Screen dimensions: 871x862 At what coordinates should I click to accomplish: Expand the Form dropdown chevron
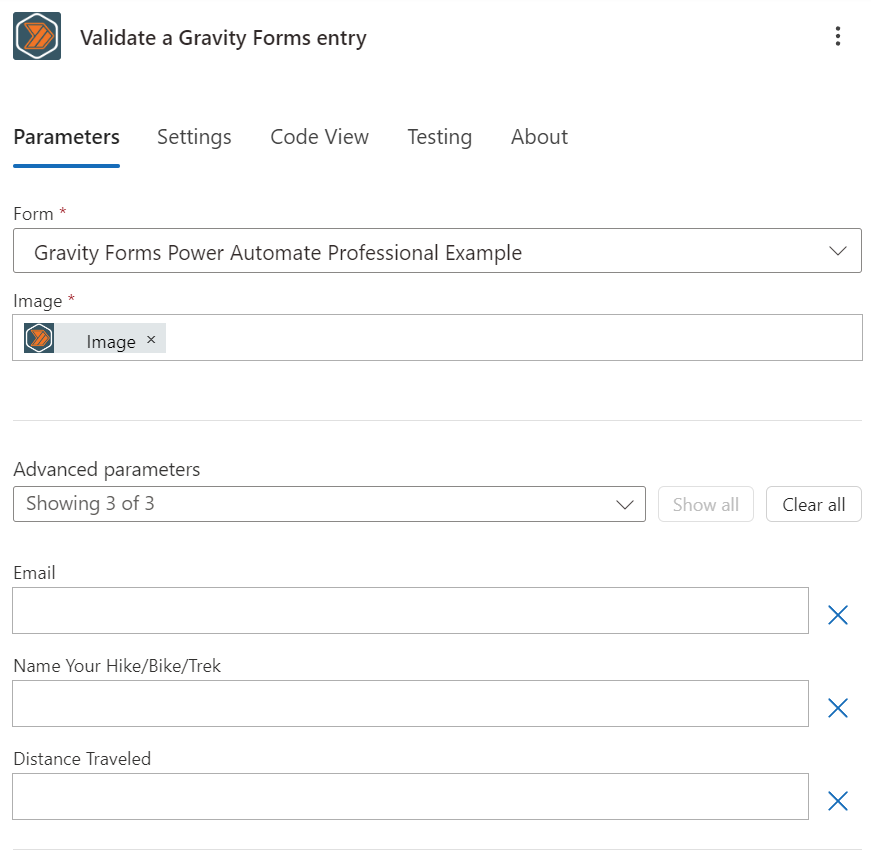point(838,251)
